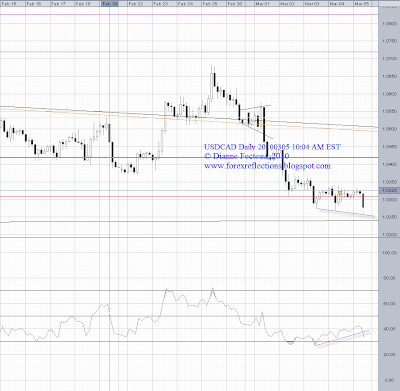Click the Feb 16 date label

tap(34, 3)
